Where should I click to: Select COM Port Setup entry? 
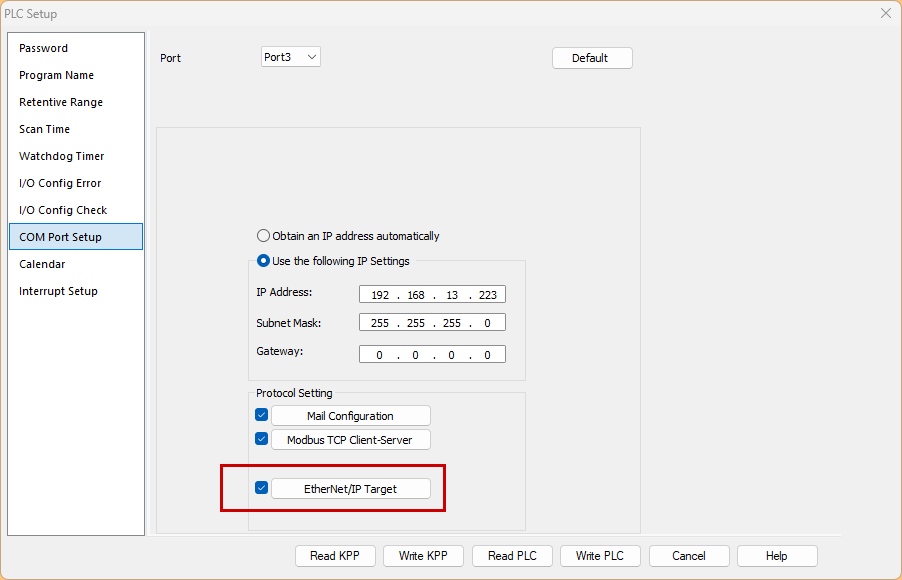[76, 237]
